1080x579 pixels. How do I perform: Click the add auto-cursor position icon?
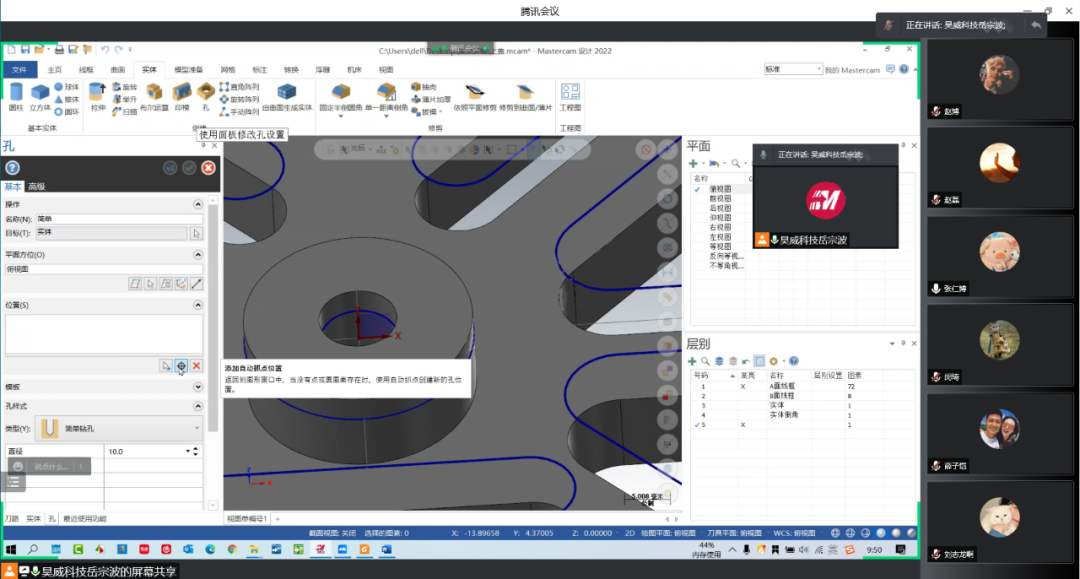click(181, 366)
